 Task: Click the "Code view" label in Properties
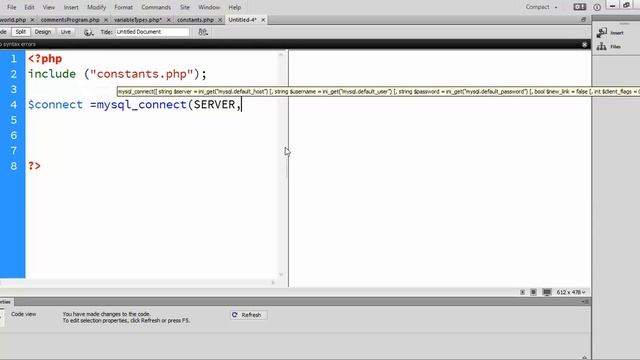point(24,314)
